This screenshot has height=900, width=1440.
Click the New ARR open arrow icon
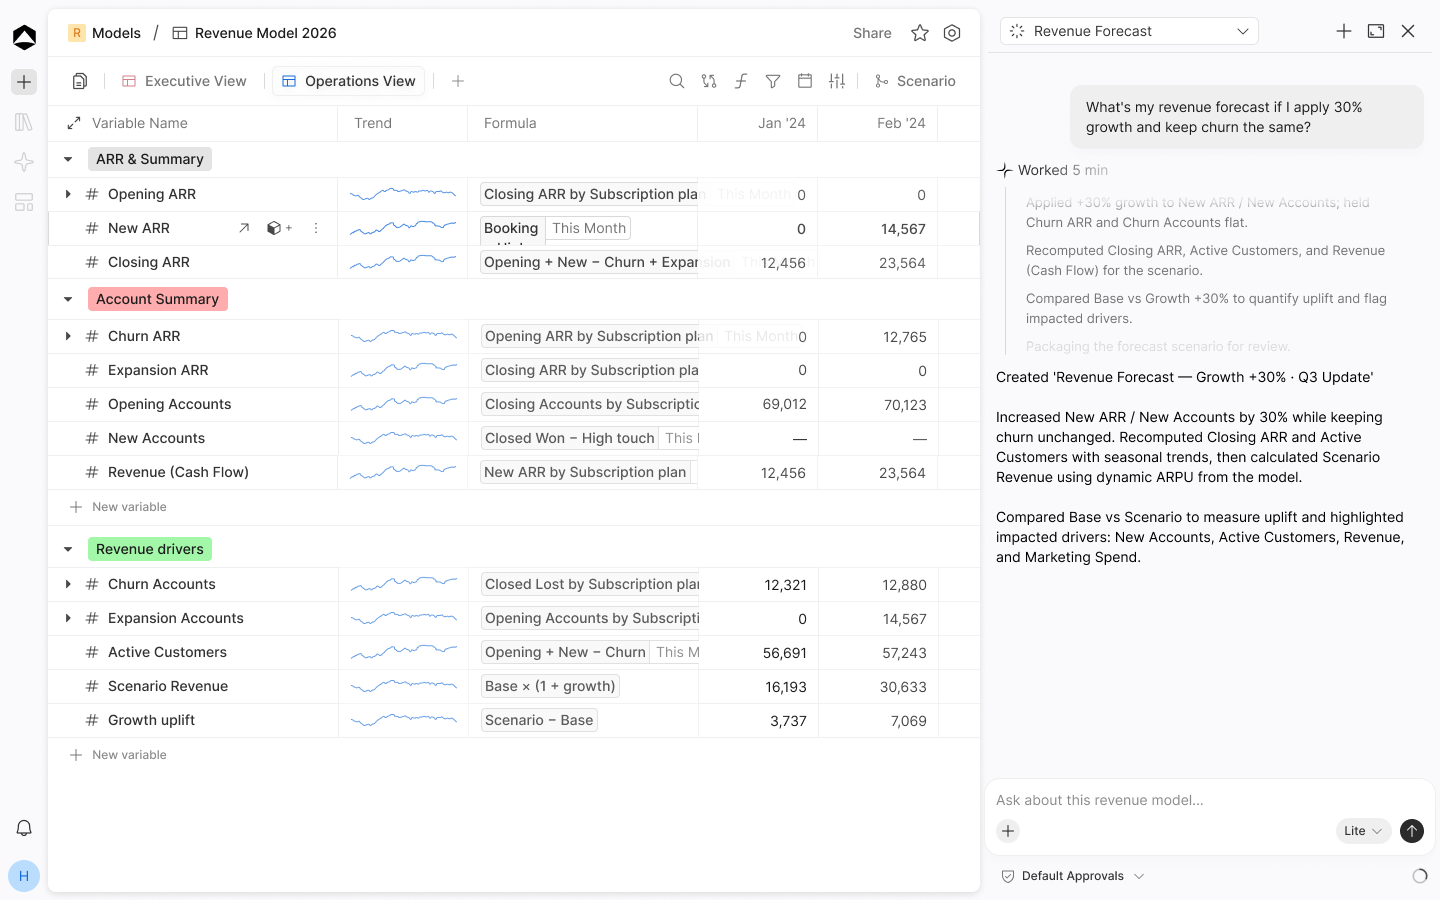(x=244, y=228)
